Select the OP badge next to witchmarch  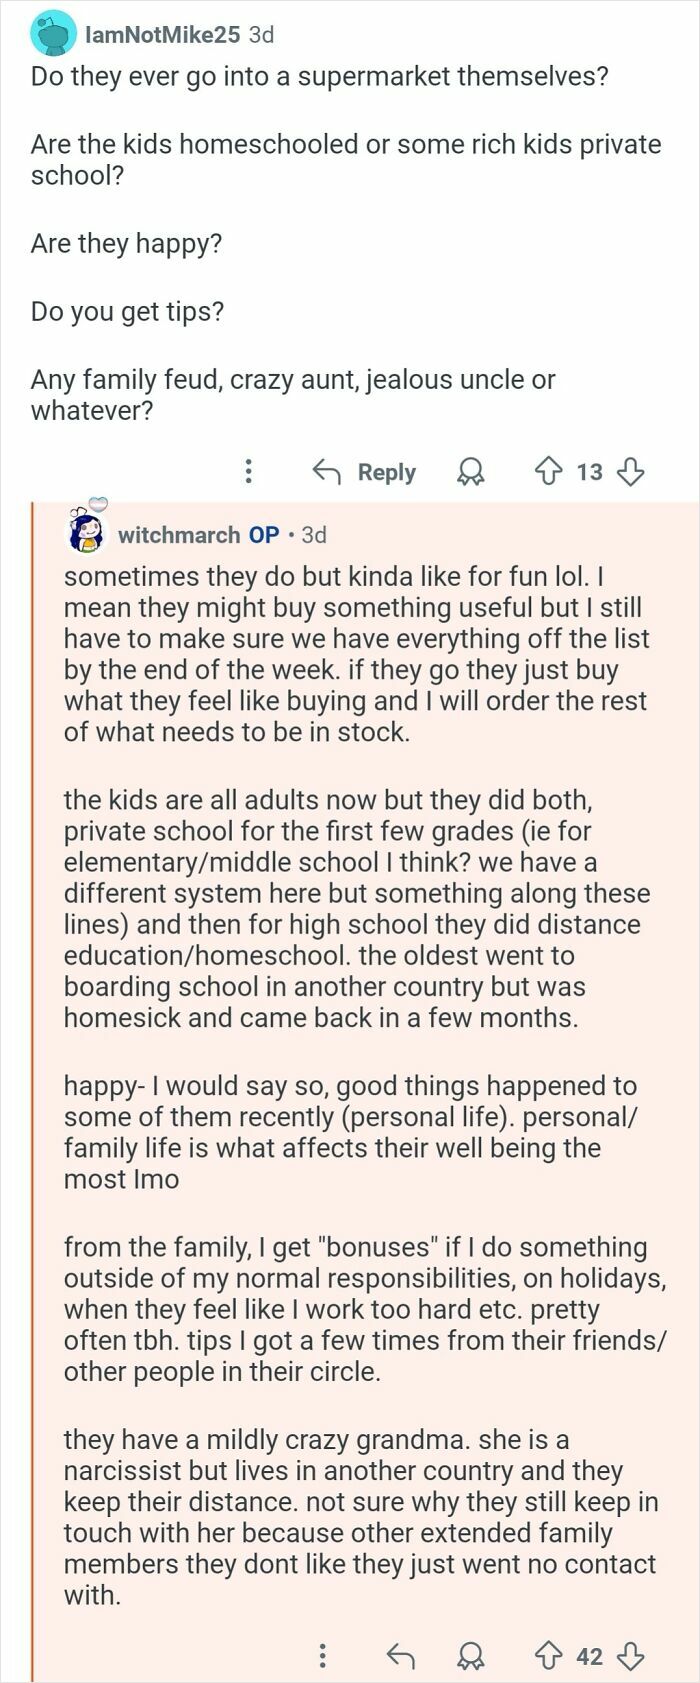264,534
